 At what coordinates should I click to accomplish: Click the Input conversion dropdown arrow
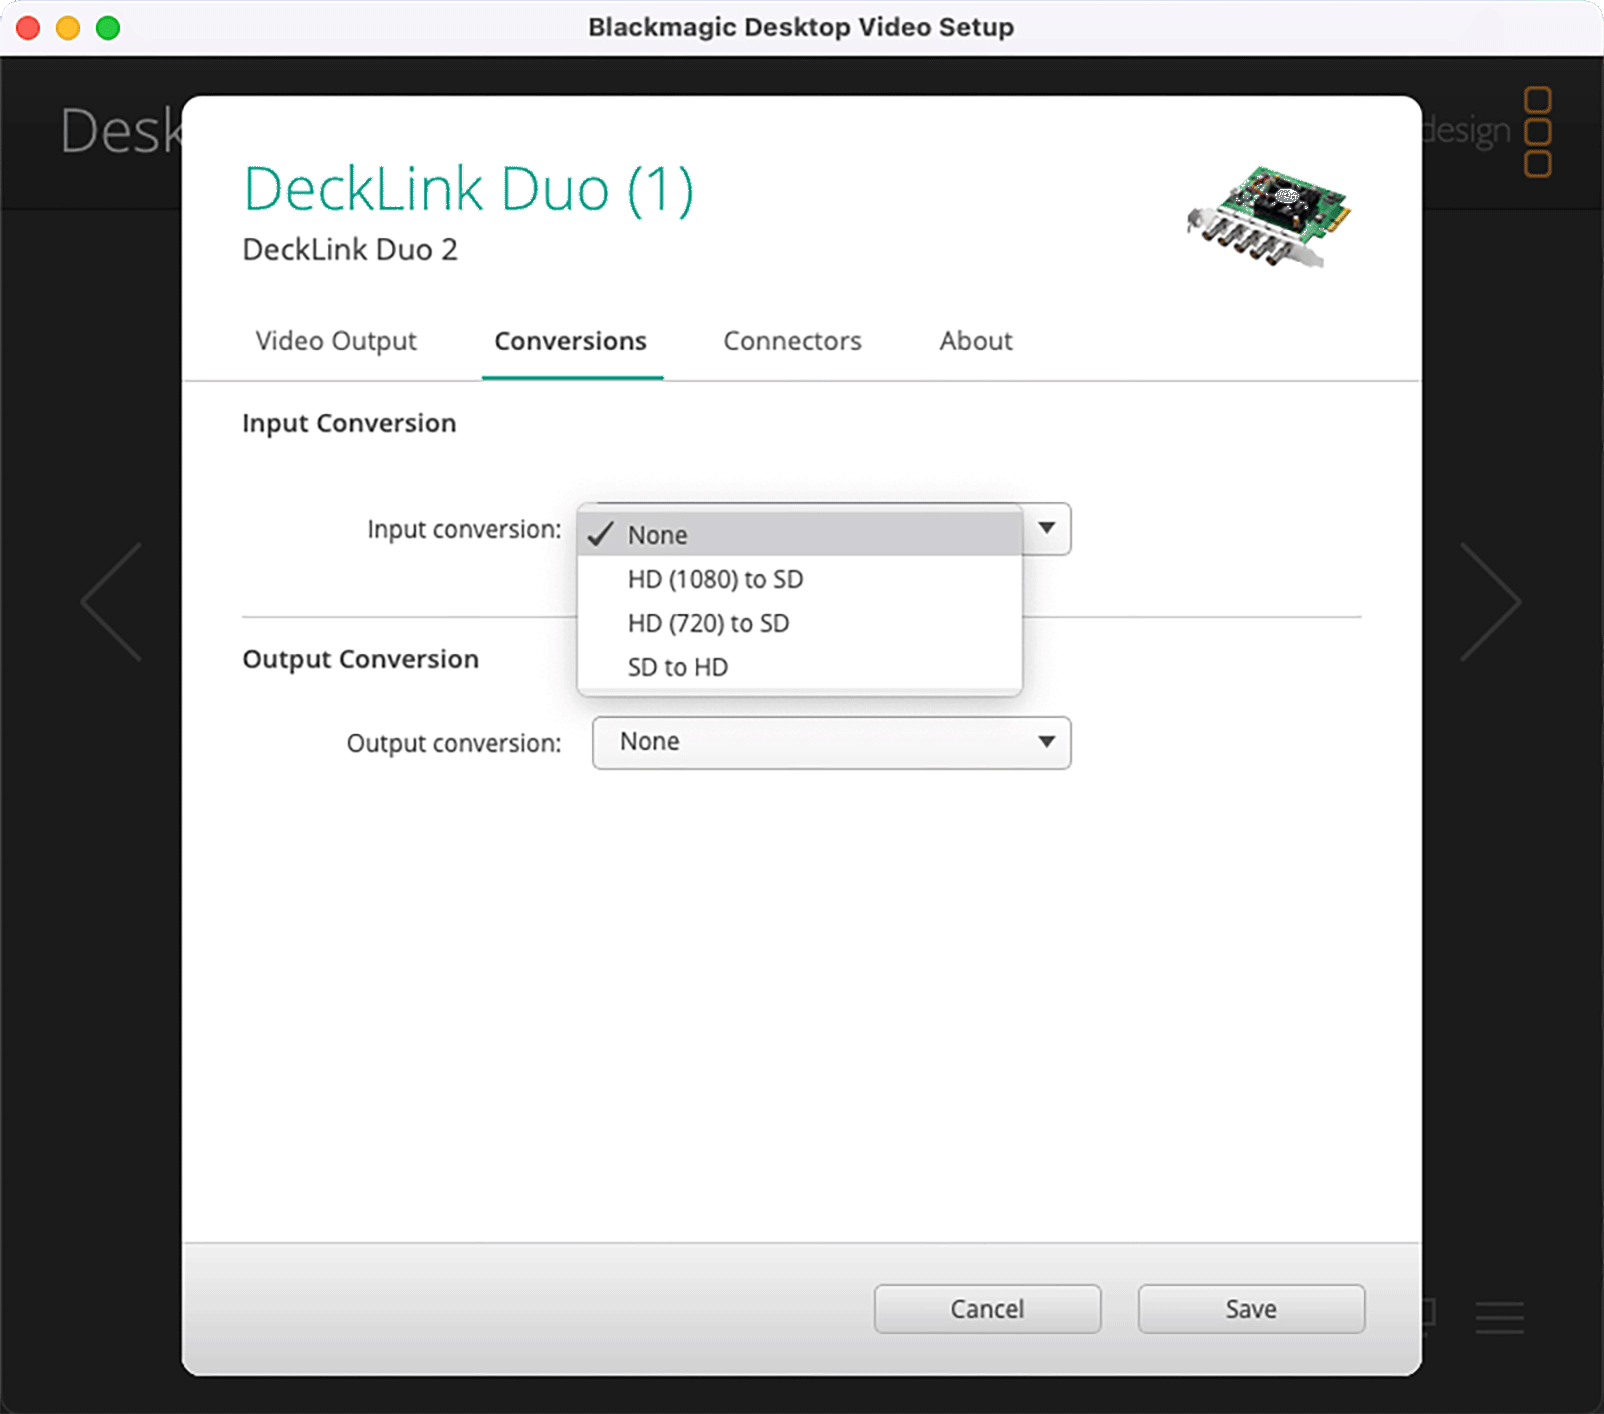pos(1047,528)
